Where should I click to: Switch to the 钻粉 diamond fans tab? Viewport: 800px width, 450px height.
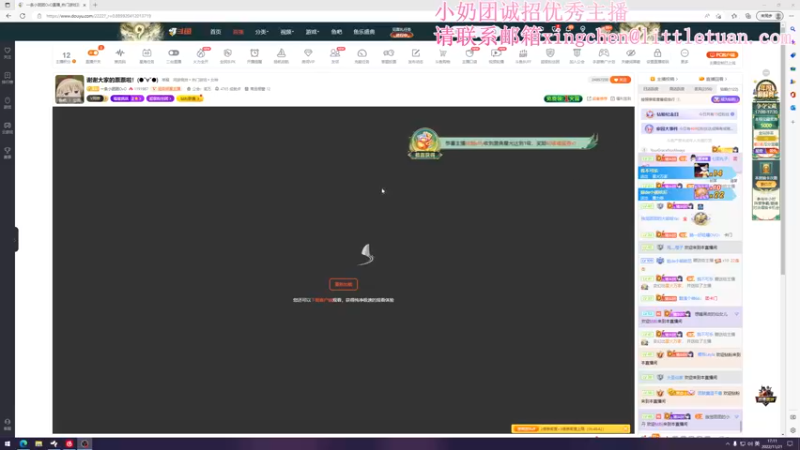tap(729, 89)
